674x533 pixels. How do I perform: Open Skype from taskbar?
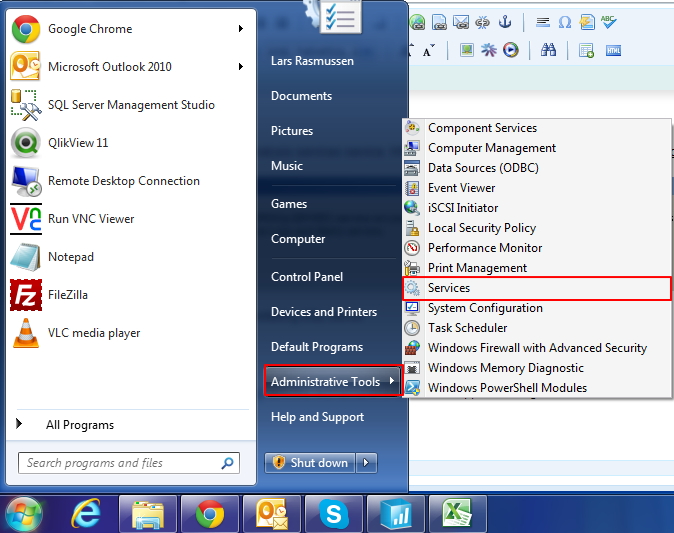point(334,514)
